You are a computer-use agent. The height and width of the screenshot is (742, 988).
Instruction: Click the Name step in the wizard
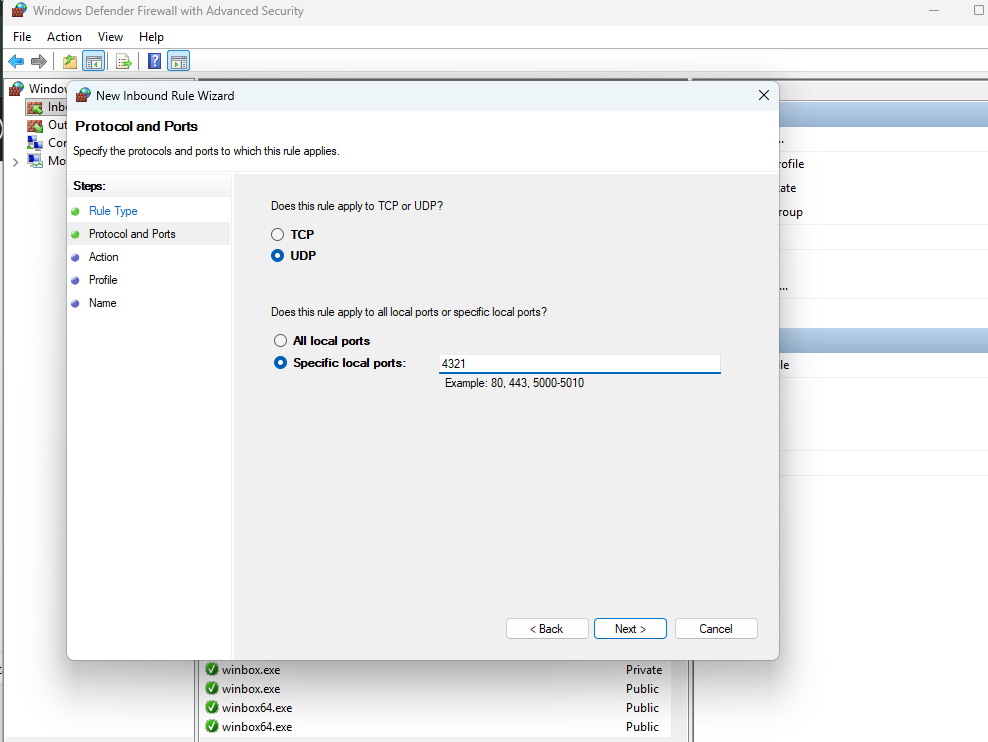coord(102,303)
